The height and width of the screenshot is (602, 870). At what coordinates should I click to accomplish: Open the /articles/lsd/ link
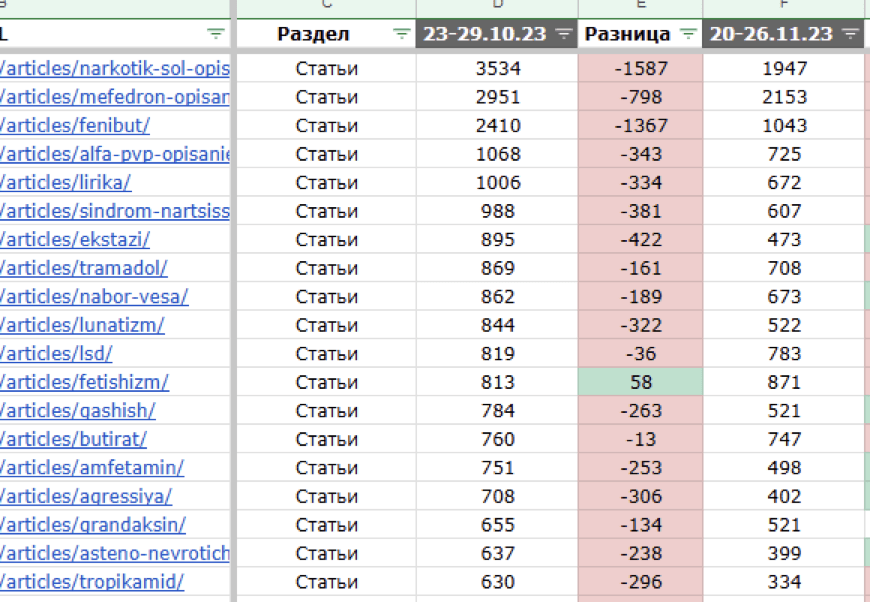(56, 354)
